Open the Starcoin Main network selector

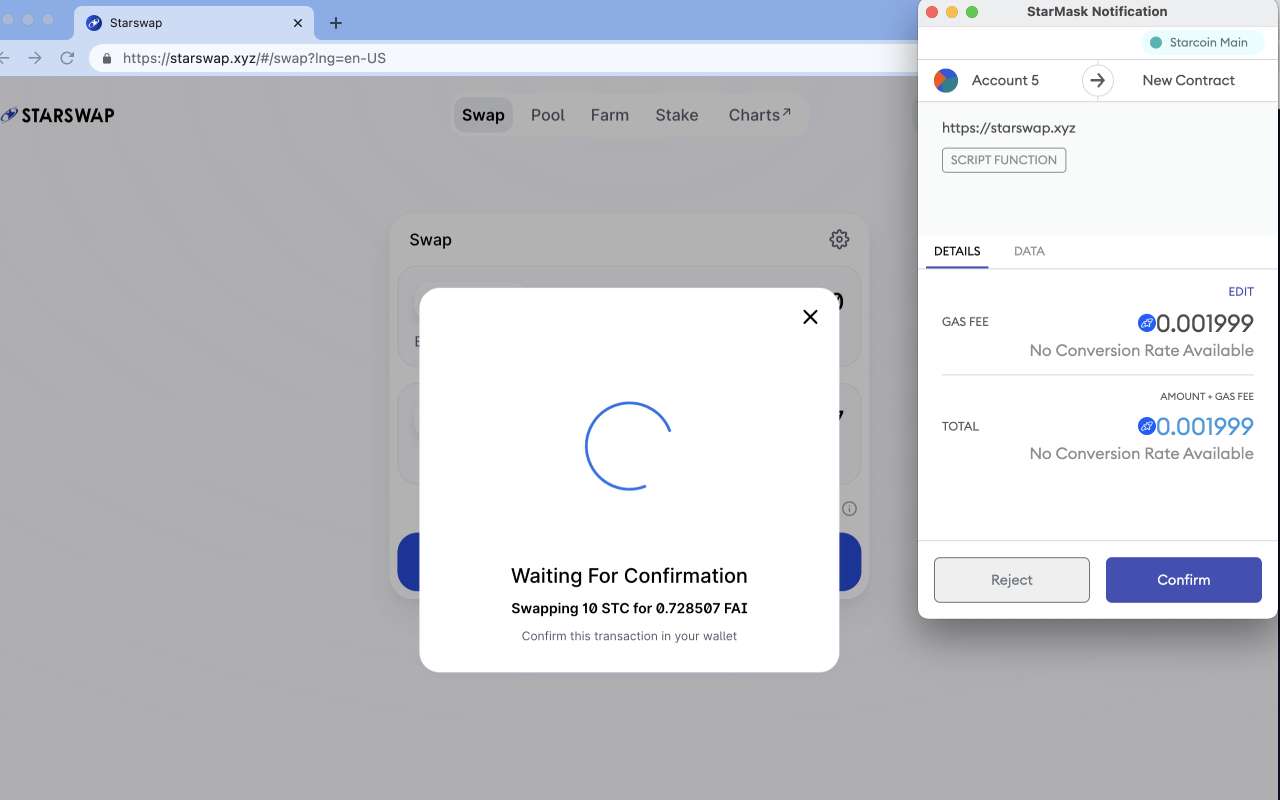1202,42
